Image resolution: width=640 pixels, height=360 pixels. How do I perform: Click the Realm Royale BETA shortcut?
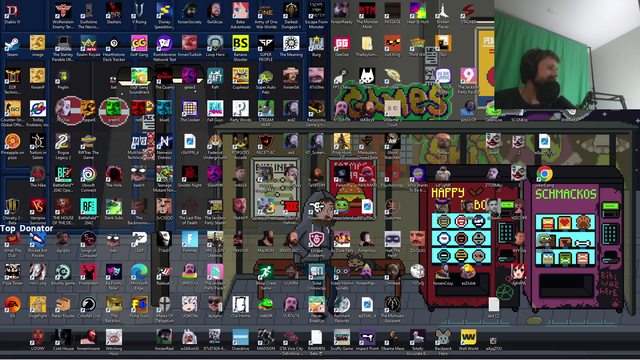(88, 46)
